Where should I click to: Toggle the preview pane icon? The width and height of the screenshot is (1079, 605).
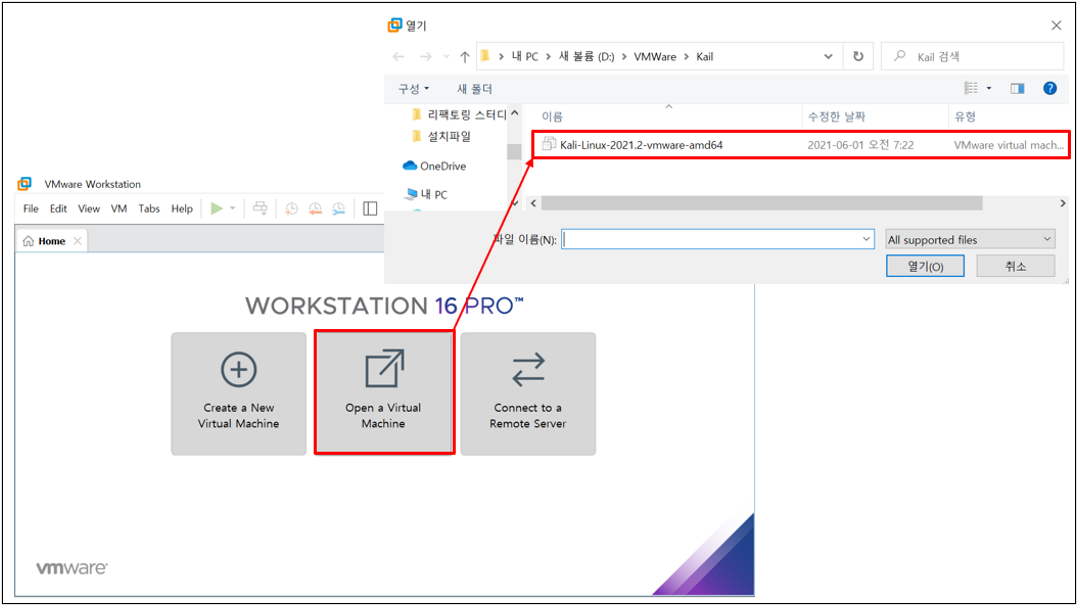click(x=1017, y=88)
